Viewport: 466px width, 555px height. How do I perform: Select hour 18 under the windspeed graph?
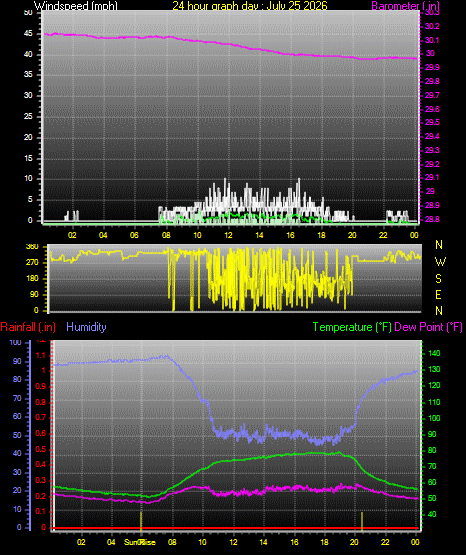tap(321, 235)
